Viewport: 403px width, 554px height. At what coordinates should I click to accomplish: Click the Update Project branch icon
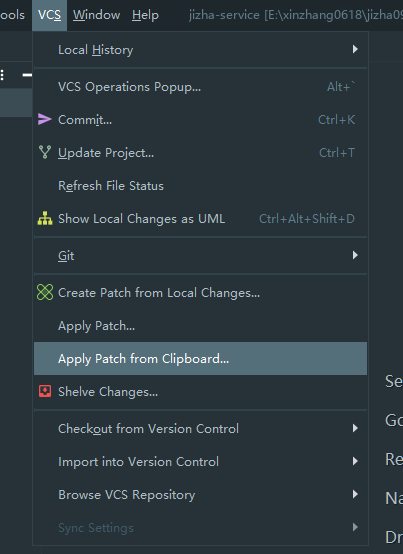45,152
